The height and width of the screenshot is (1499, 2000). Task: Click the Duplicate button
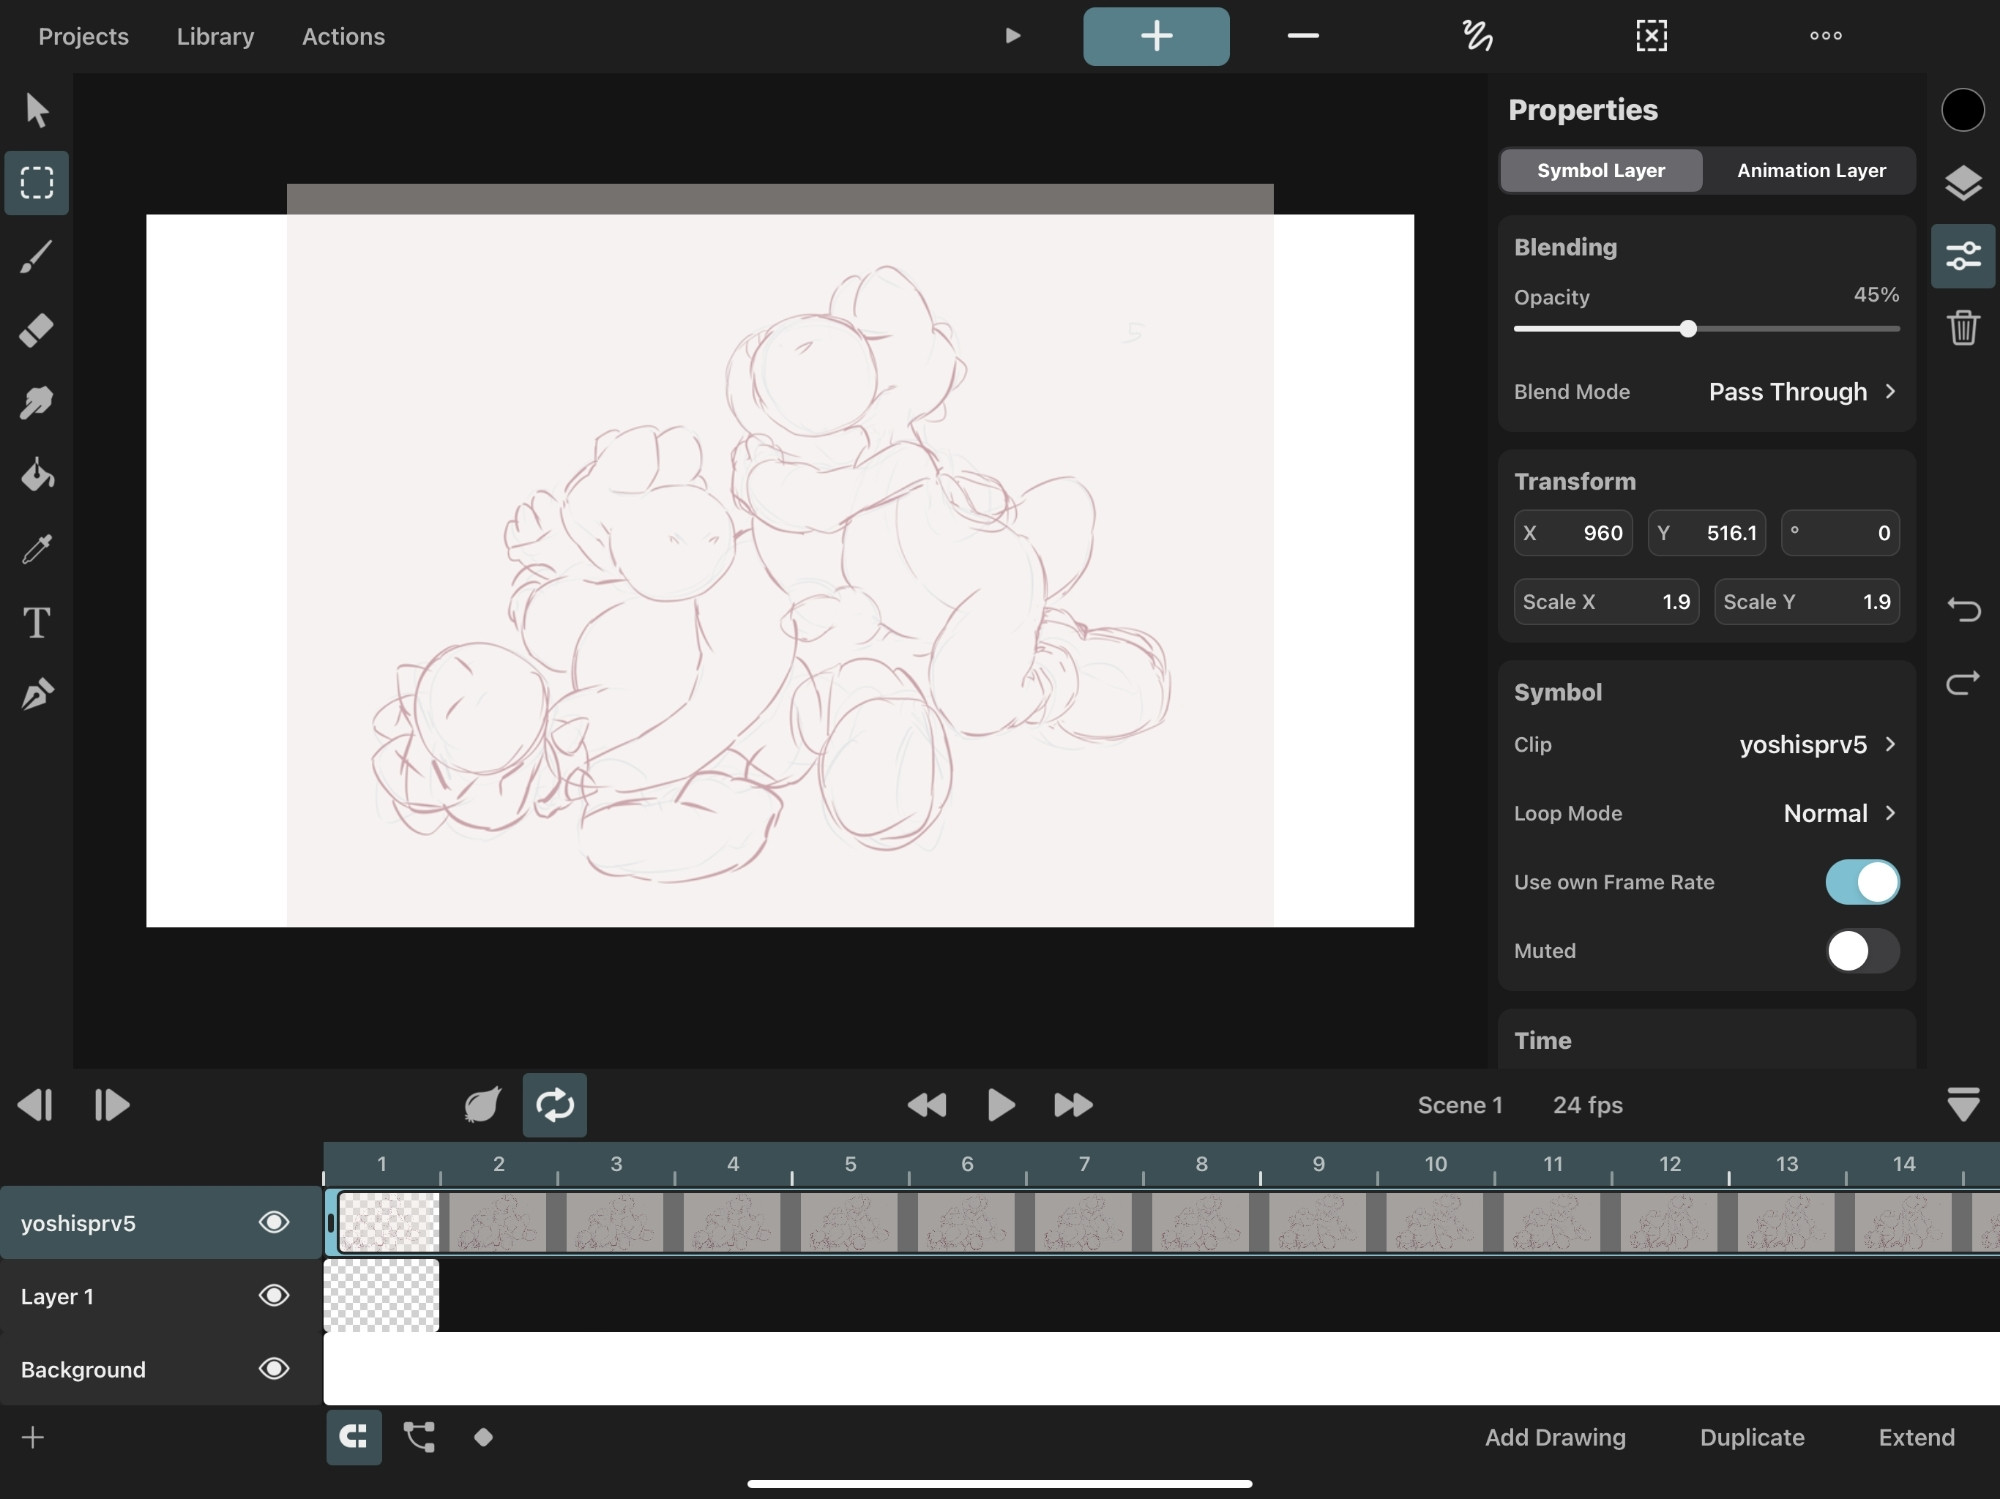pos(1753,1434)
